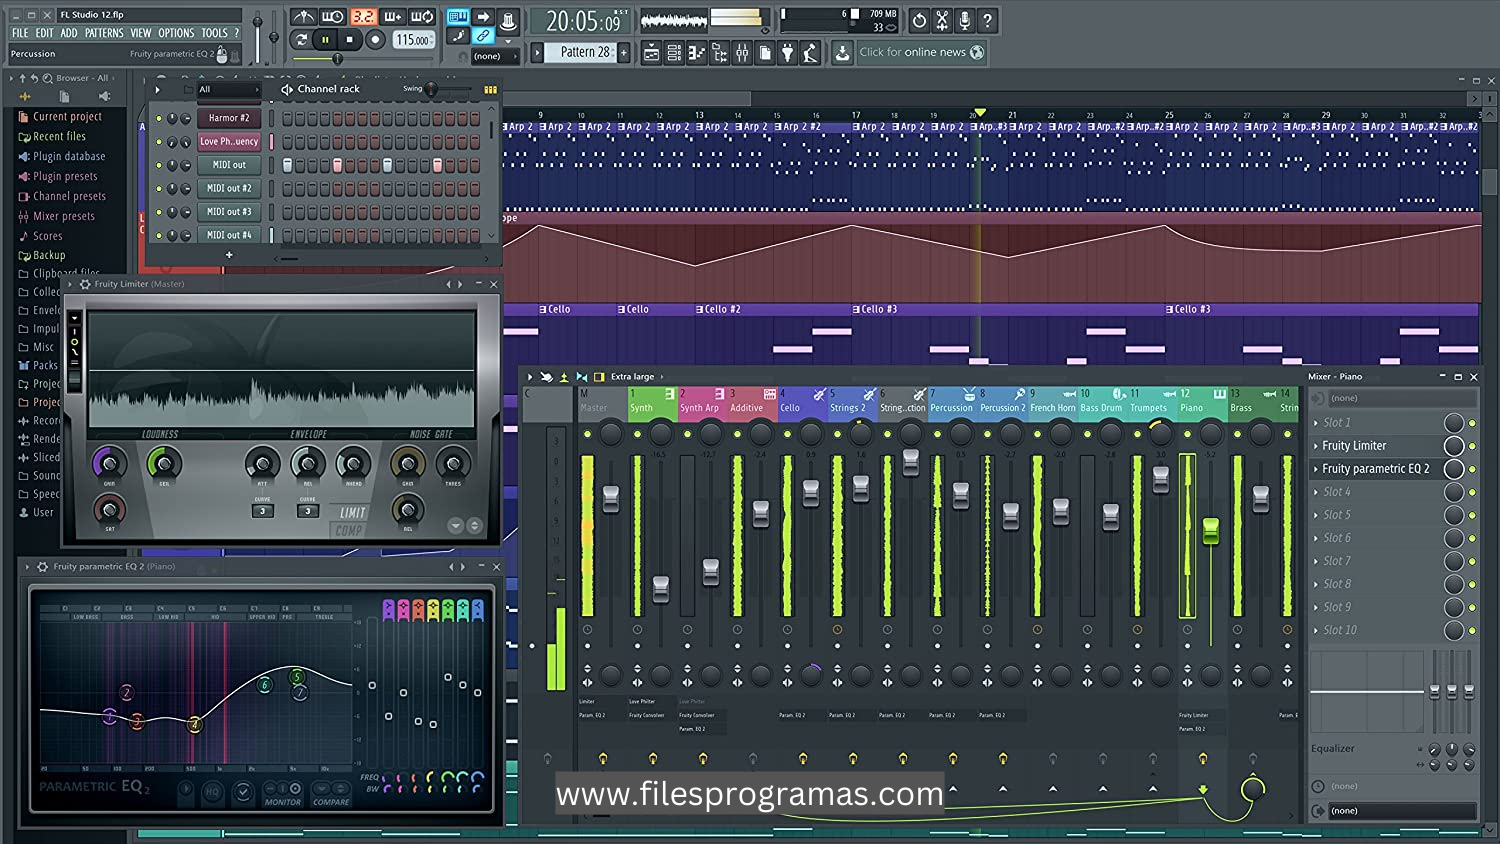Toggle pattern/song mode button

[x=301, y=40]
